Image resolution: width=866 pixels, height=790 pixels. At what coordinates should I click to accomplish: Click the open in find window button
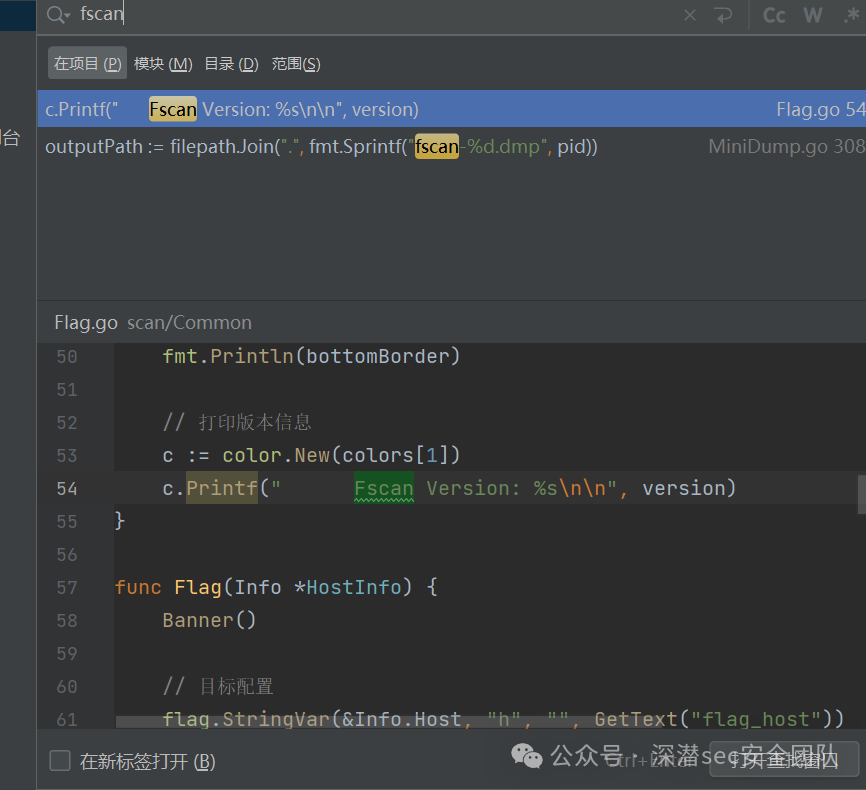point(784,760)
